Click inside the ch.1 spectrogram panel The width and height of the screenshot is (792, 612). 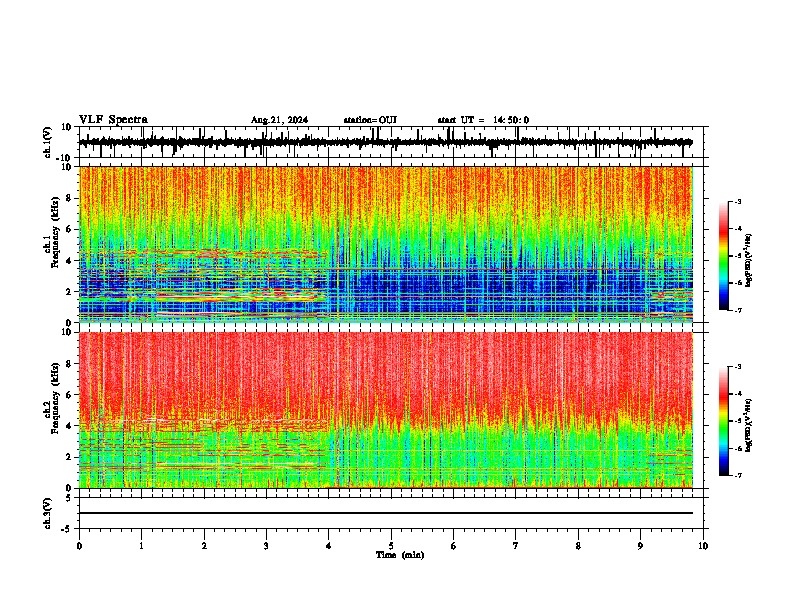pos(386,244)
